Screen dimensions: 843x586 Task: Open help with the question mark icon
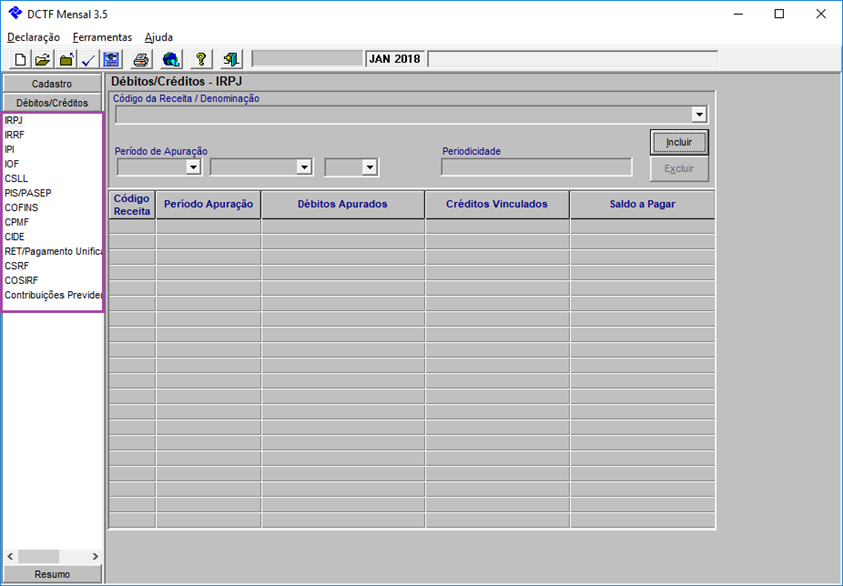pos(201,59)
